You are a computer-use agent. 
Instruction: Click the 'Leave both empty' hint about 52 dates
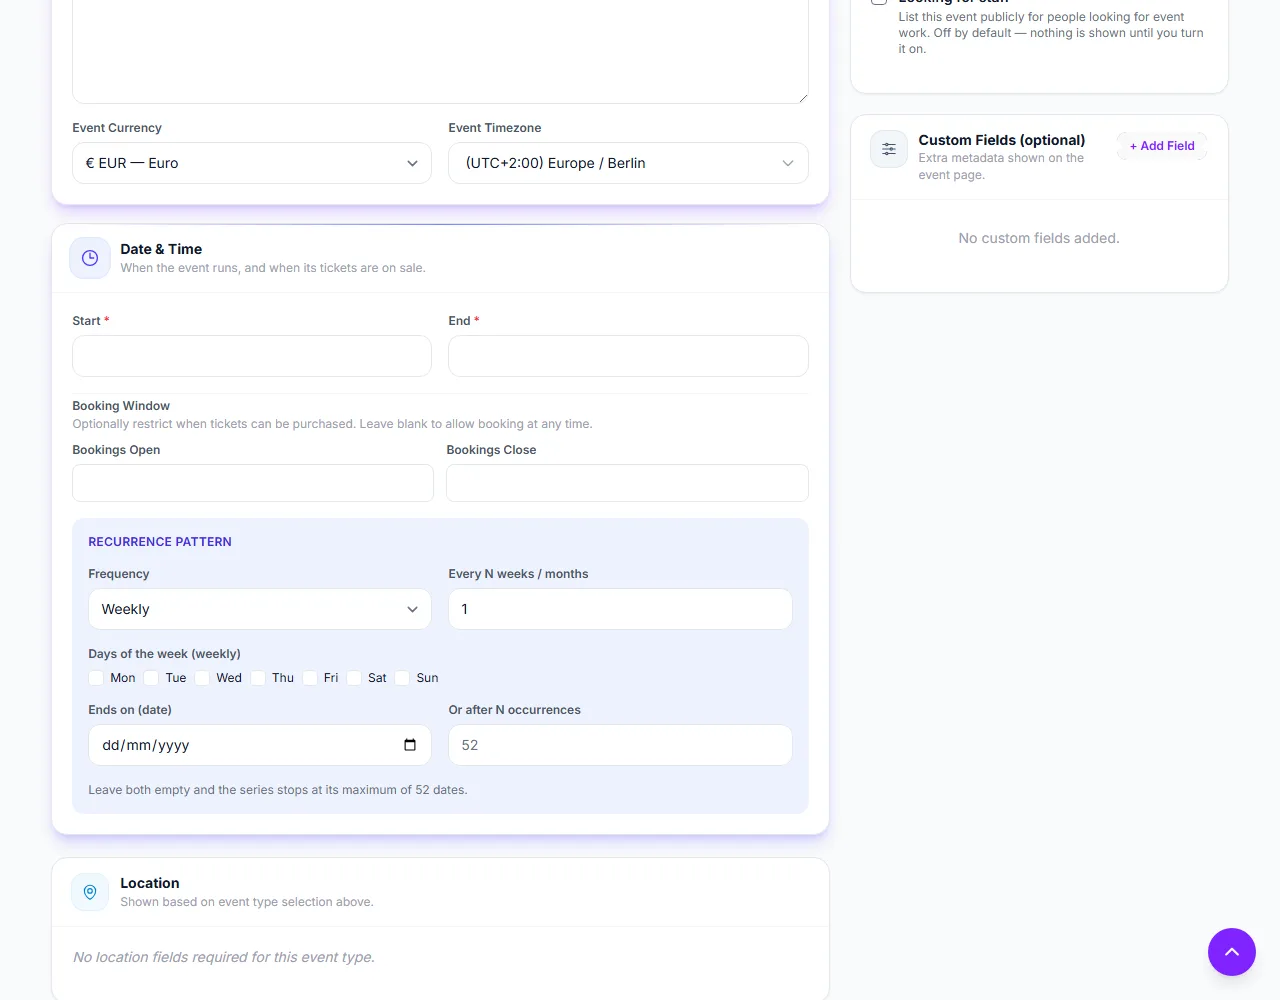click(278, 790)
